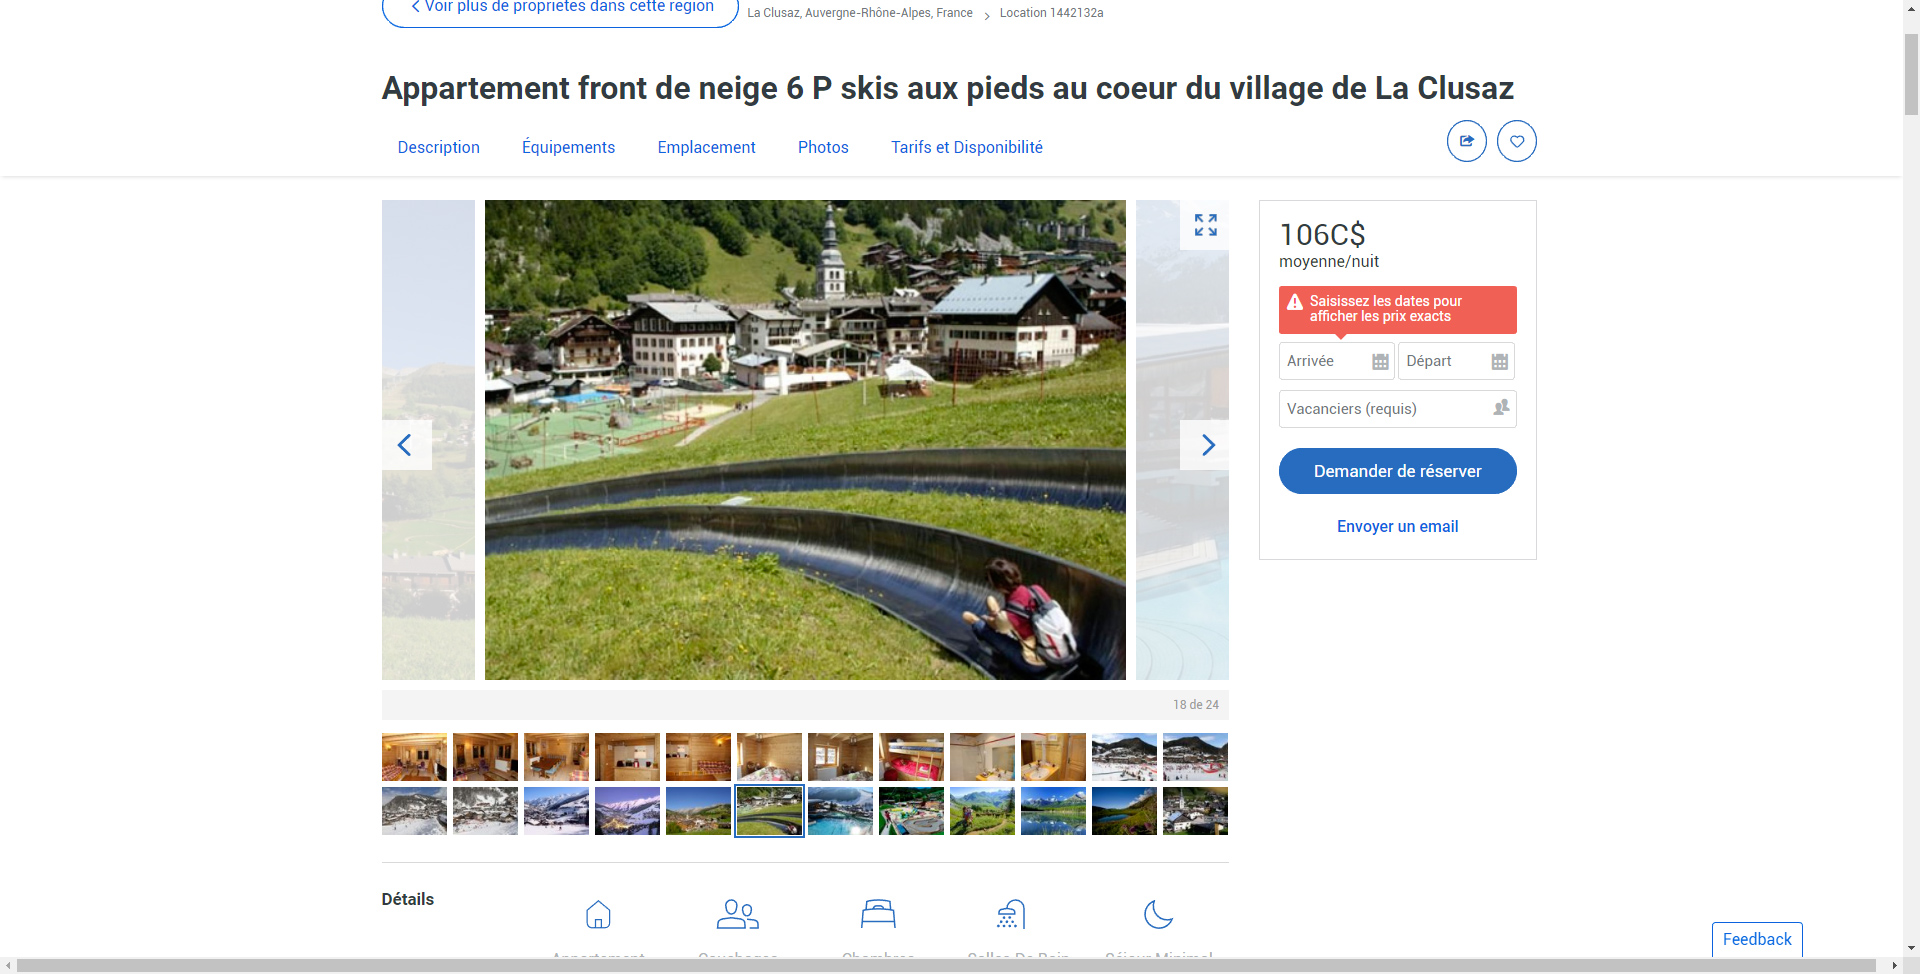Screen dimensions: 1920x974
Task: Show previous photo with left arrow
Action: [406, 445]
